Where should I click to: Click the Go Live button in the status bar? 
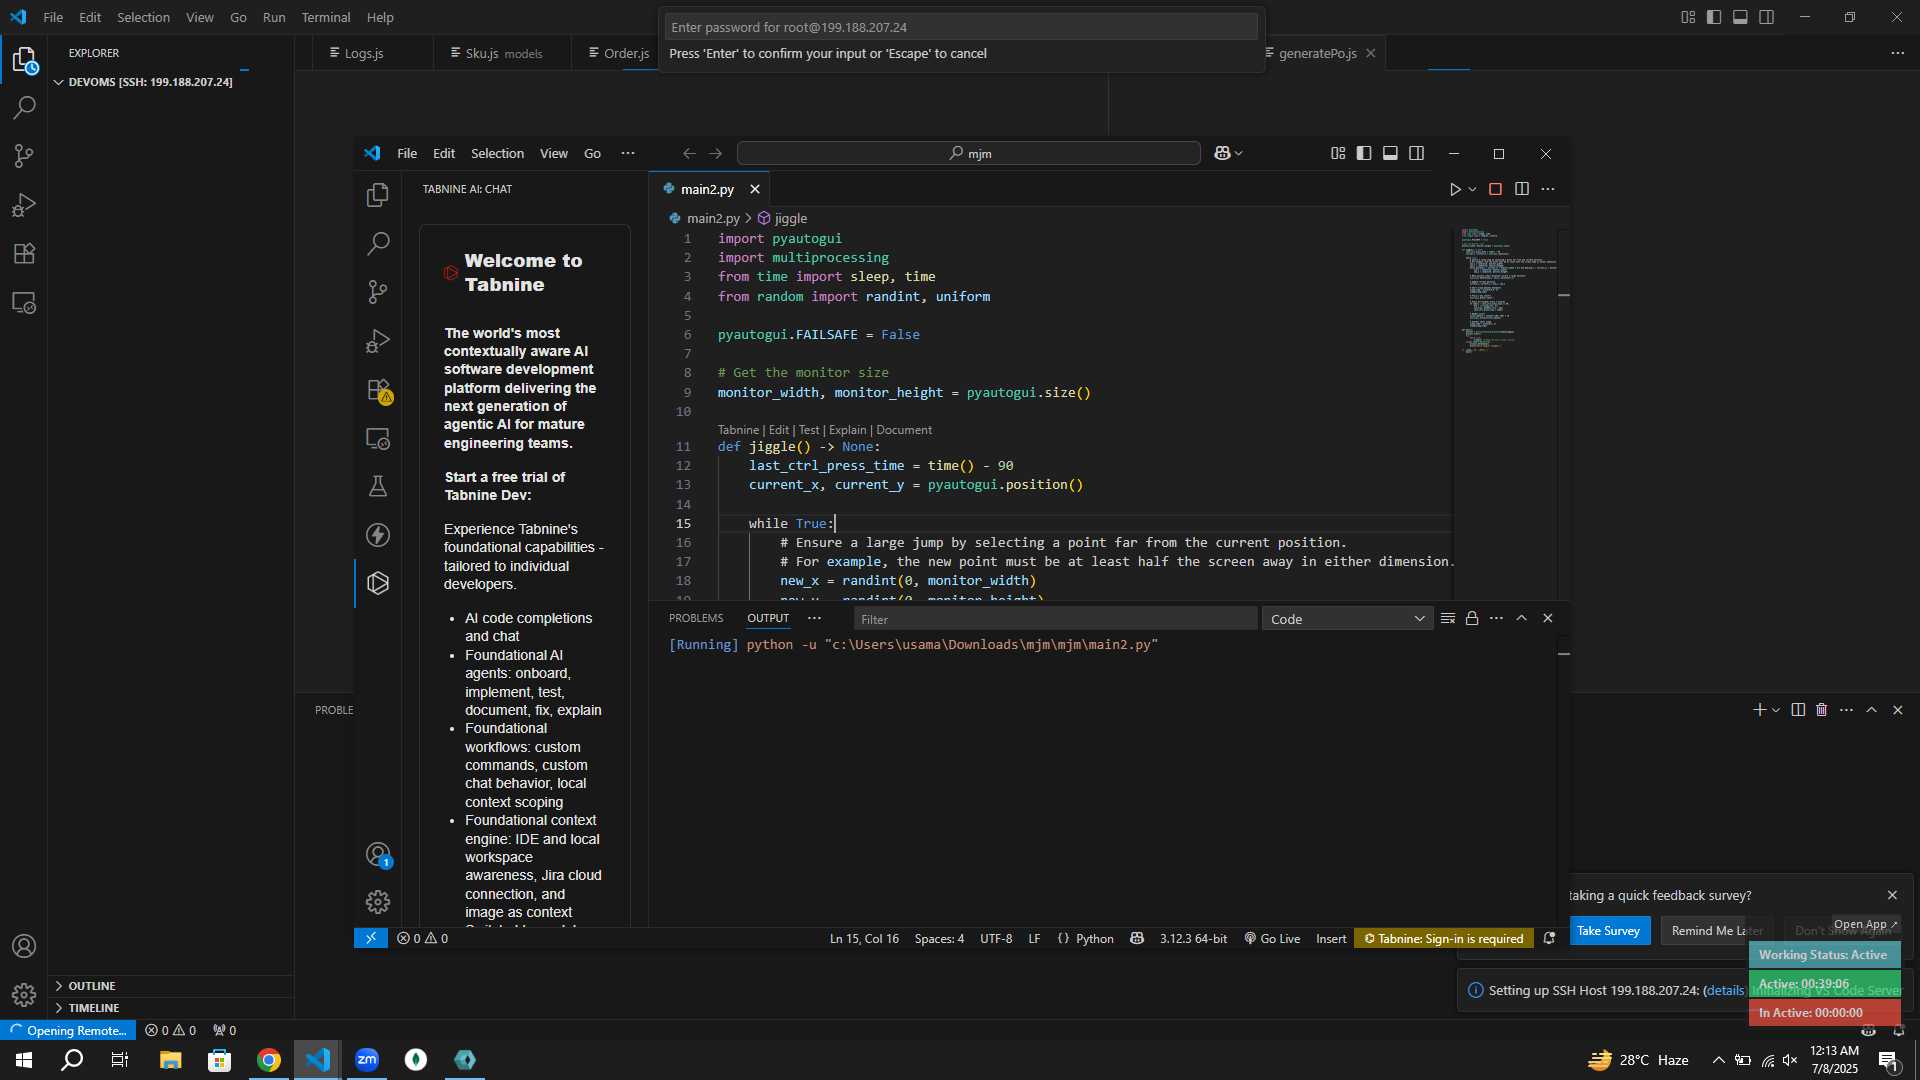(1272, 938)
